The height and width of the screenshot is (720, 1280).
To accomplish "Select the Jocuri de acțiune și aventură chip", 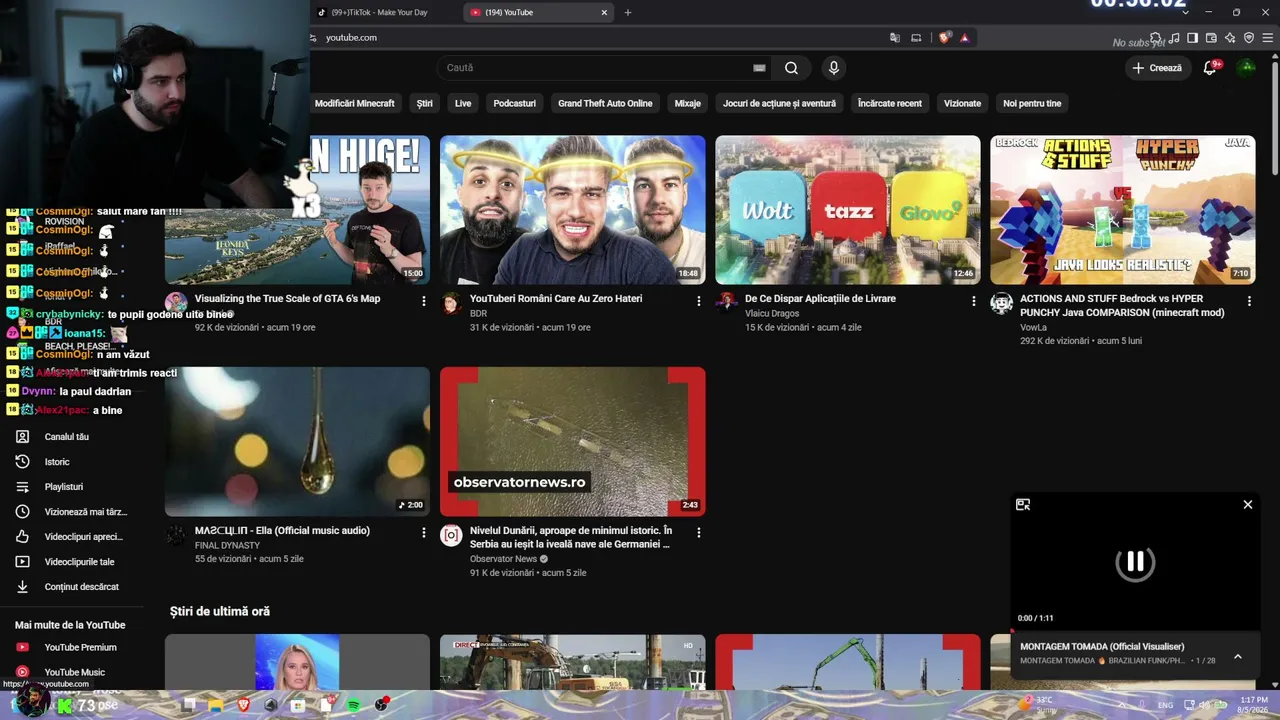I will 780,103.
